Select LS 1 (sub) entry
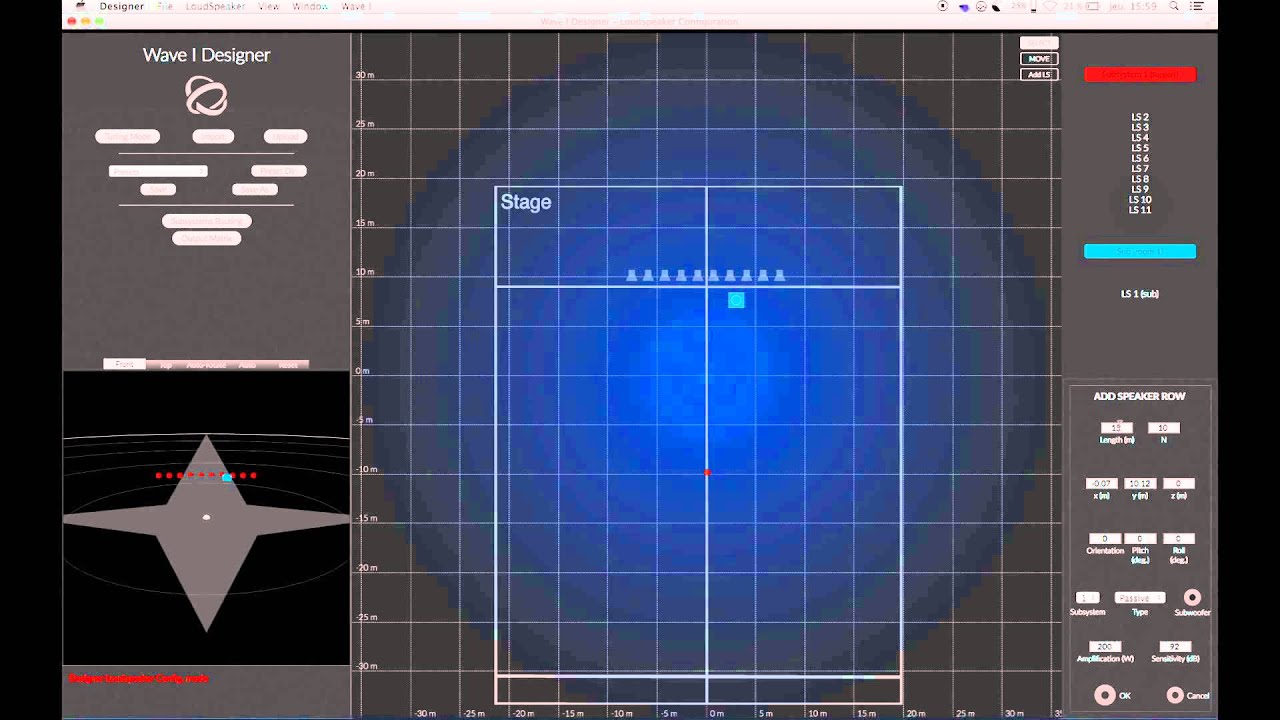Screen dimensions: 1280x720 click(1140, 294)
